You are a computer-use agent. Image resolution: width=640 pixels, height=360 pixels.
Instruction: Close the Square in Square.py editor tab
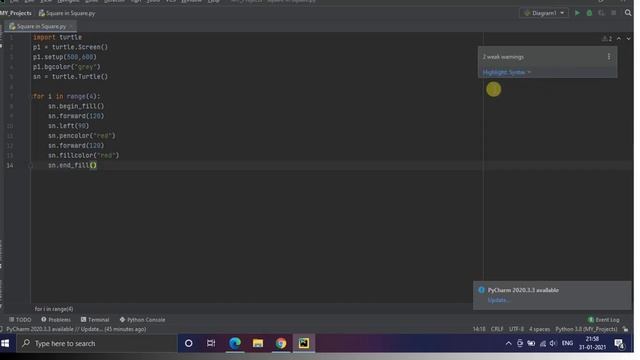[71, 27]
